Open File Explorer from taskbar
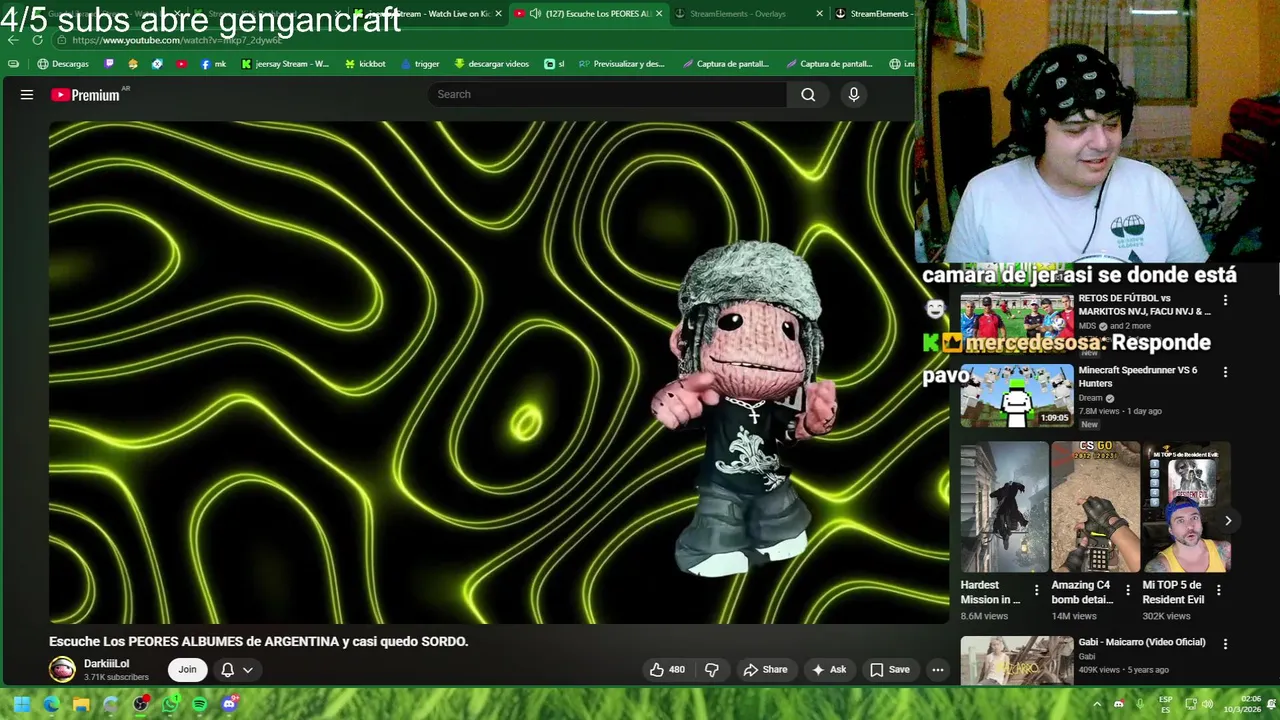Screen dimensions: 1280x720 tap(81, 704)
